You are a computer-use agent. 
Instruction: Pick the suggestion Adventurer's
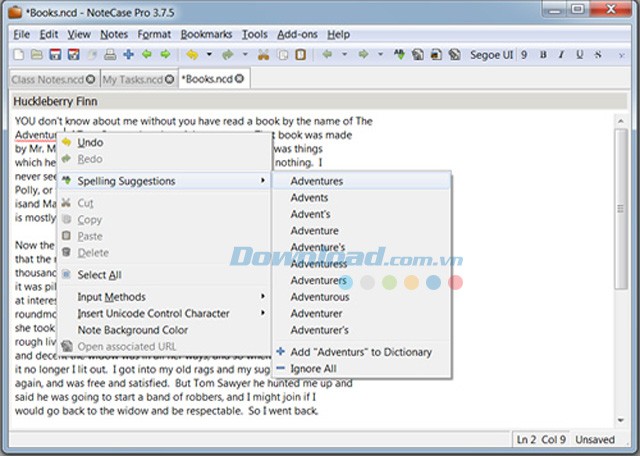[362, 330]
